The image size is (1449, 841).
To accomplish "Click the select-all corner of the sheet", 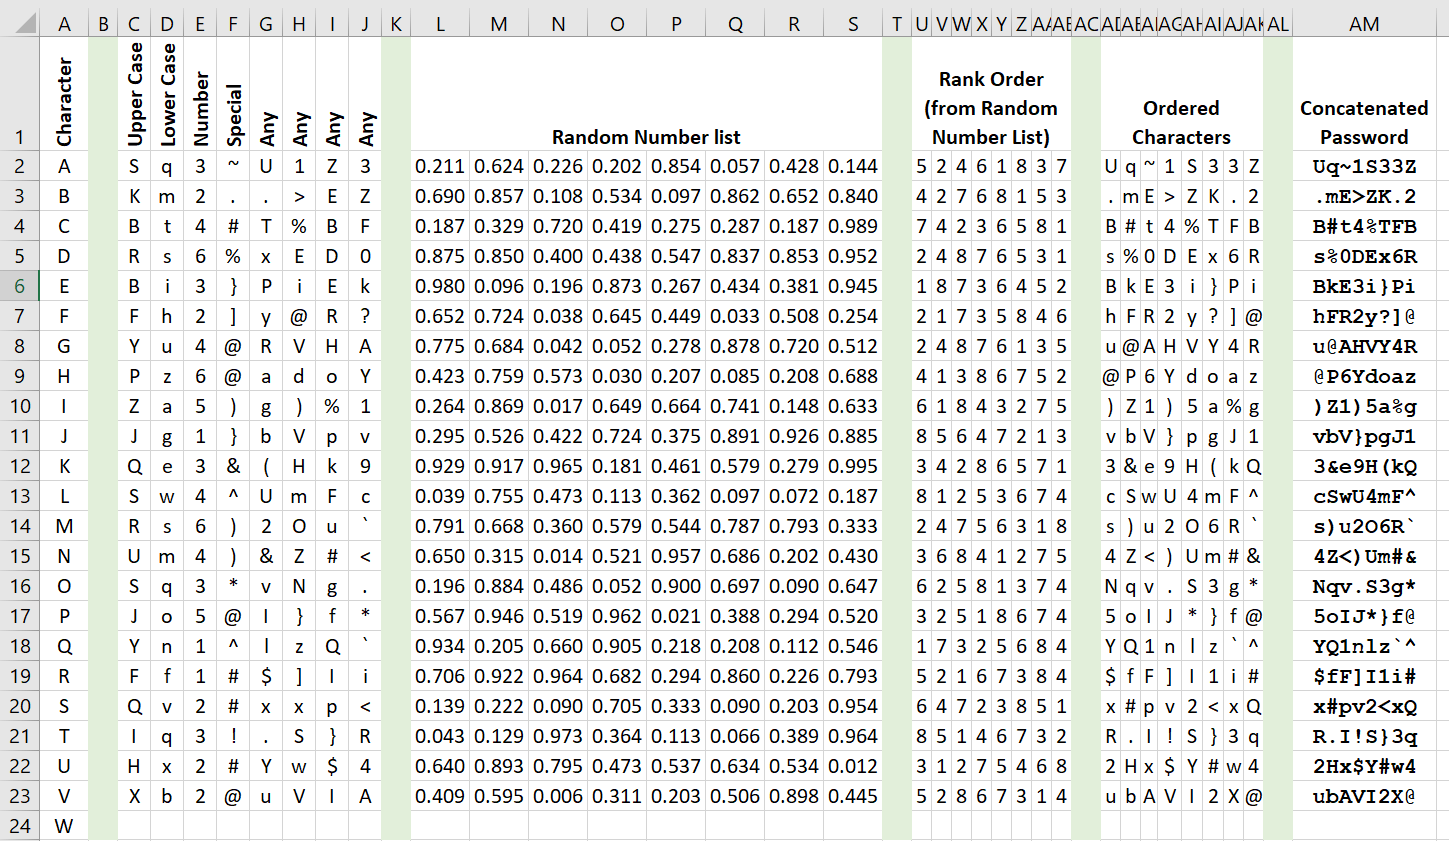I will 20,24.
